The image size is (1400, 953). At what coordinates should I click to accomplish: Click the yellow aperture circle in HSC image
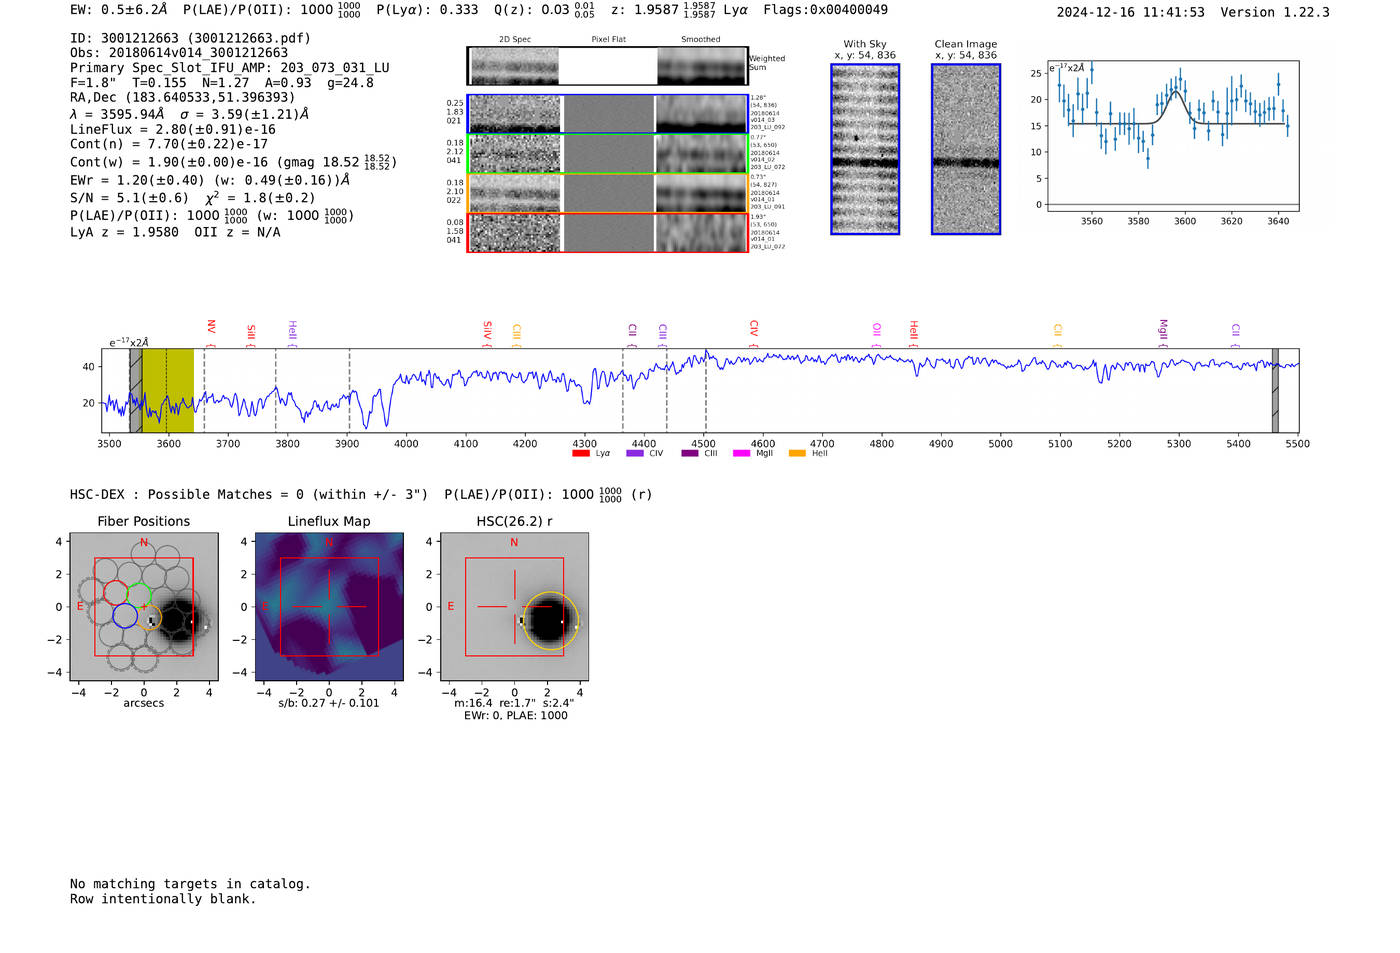[550, 621]
